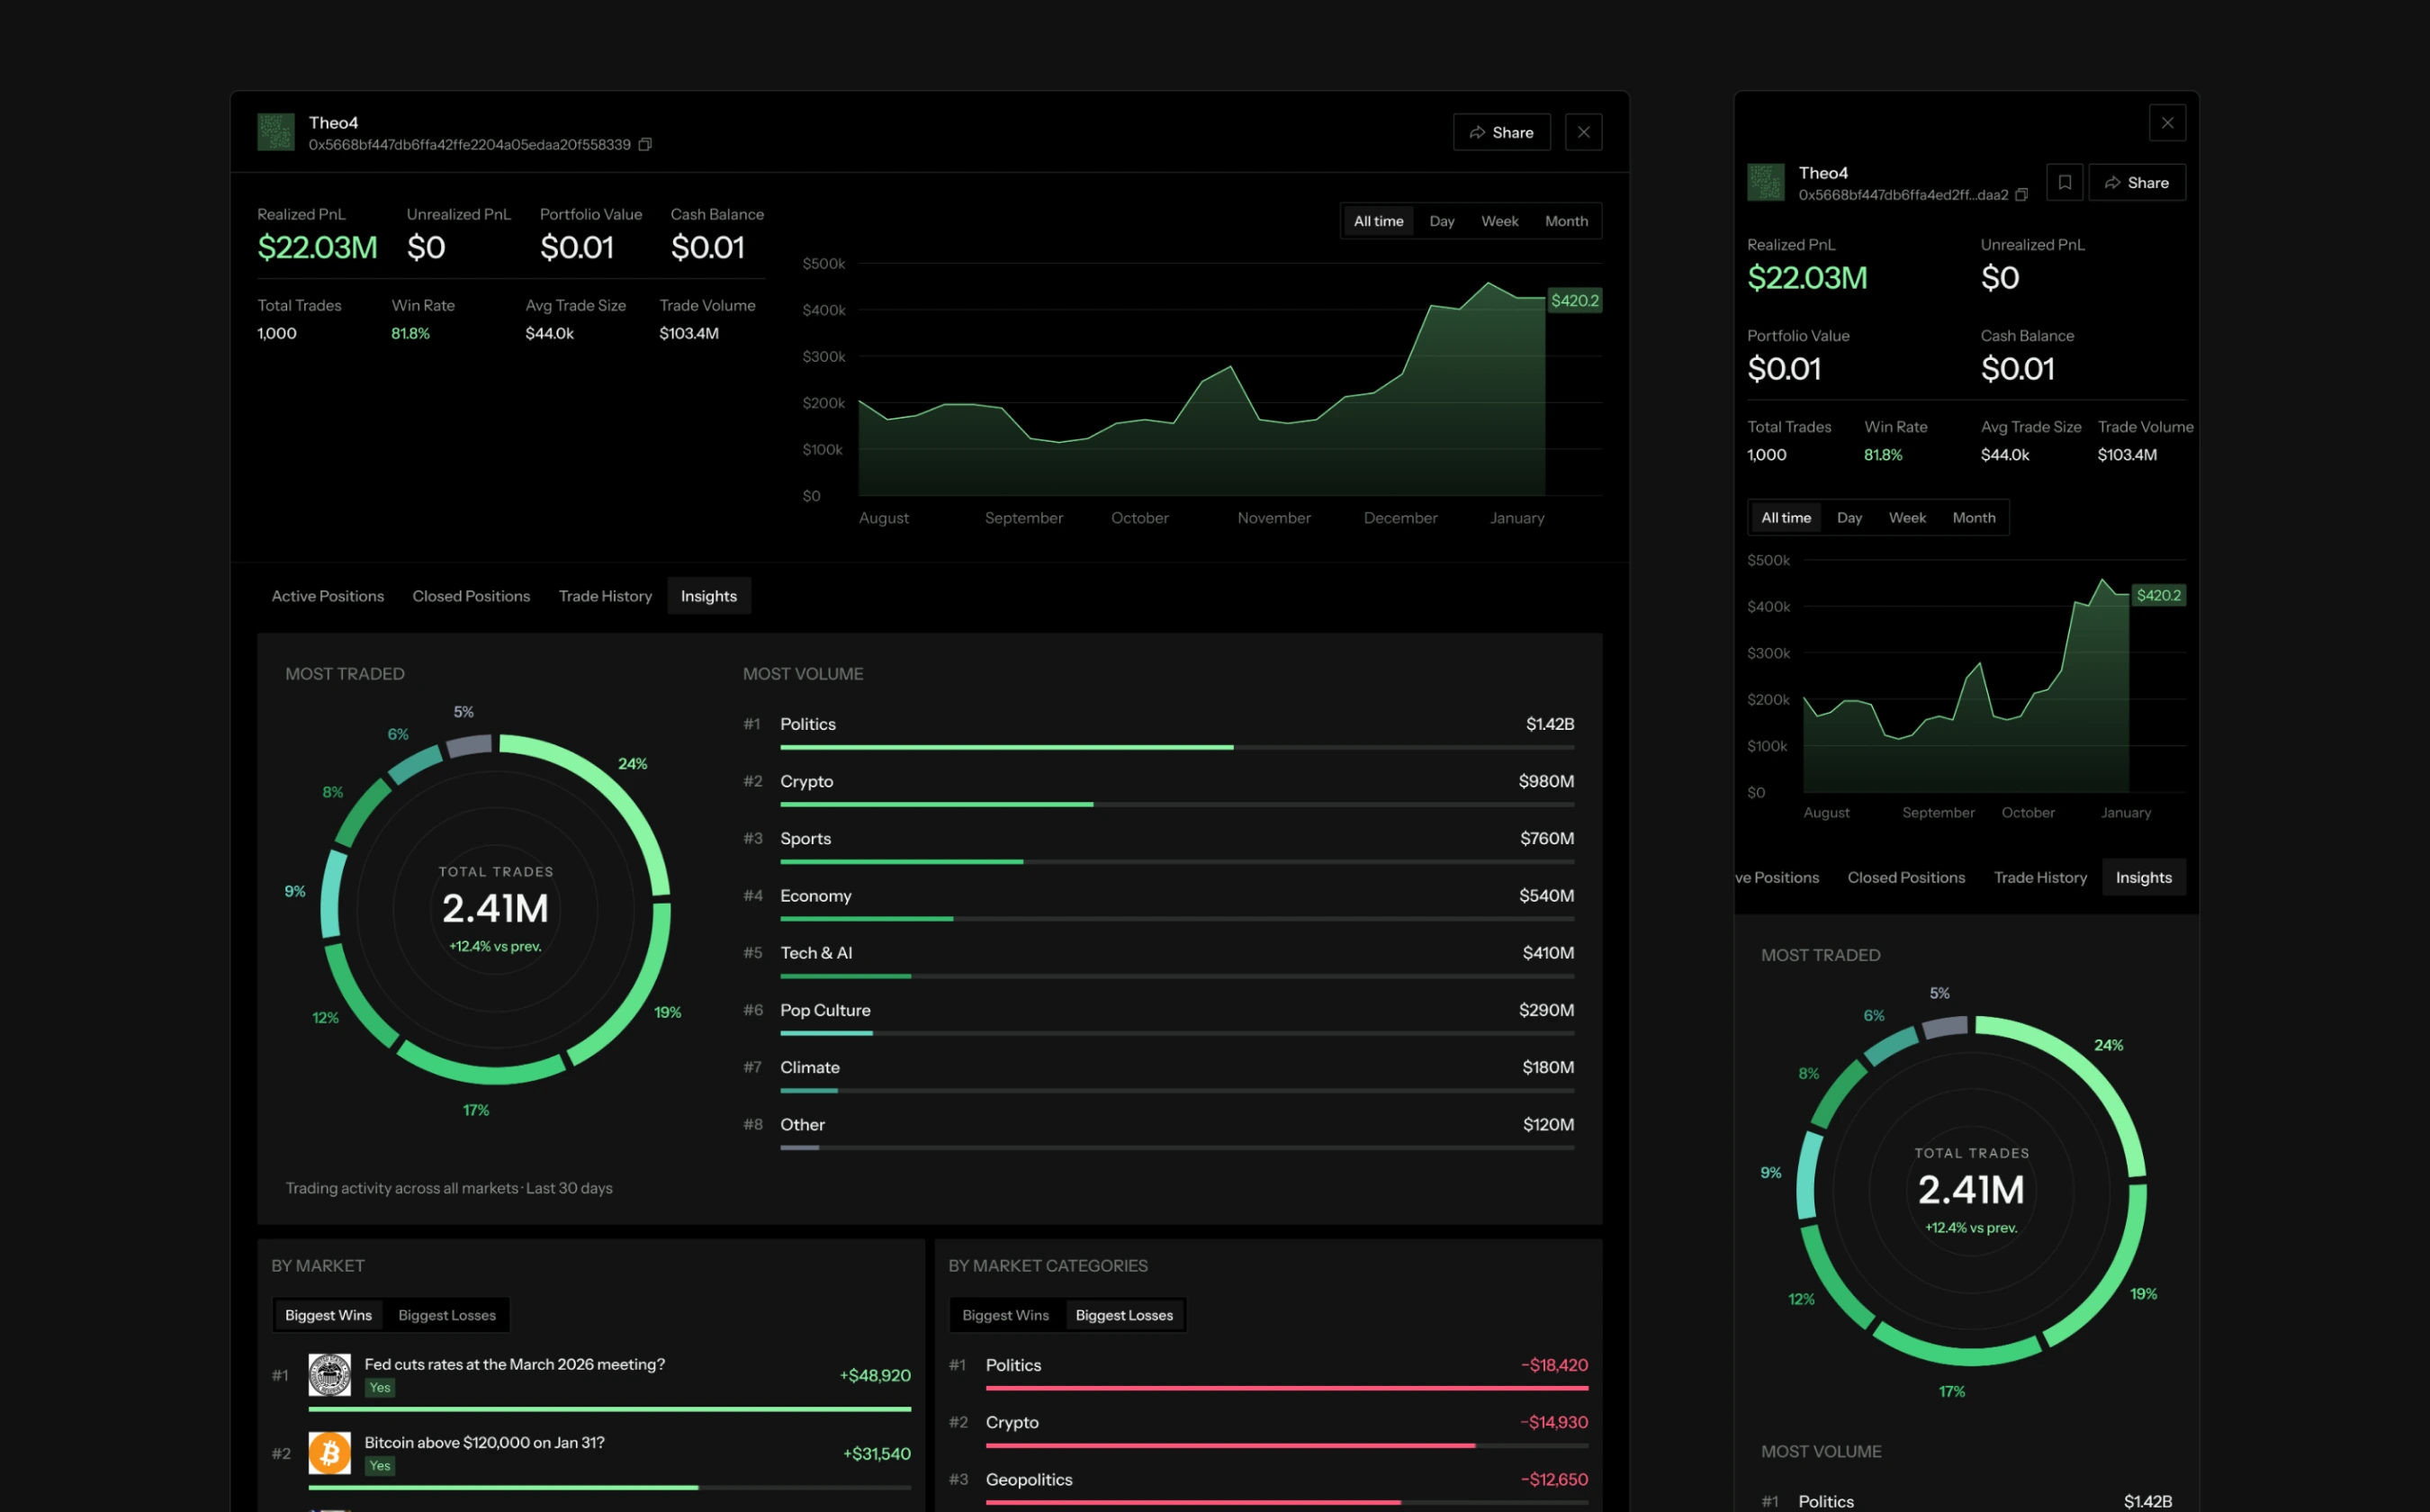Select Day range in left chart
Image resolution: width=2430 pixels, height=1512 pixels.
pyautogui.click(x=1441, y=221)
